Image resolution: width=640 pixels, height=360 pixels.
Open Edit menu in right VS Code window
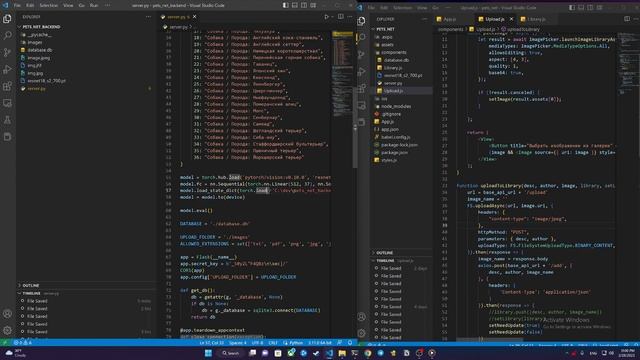tap(384, 7)
